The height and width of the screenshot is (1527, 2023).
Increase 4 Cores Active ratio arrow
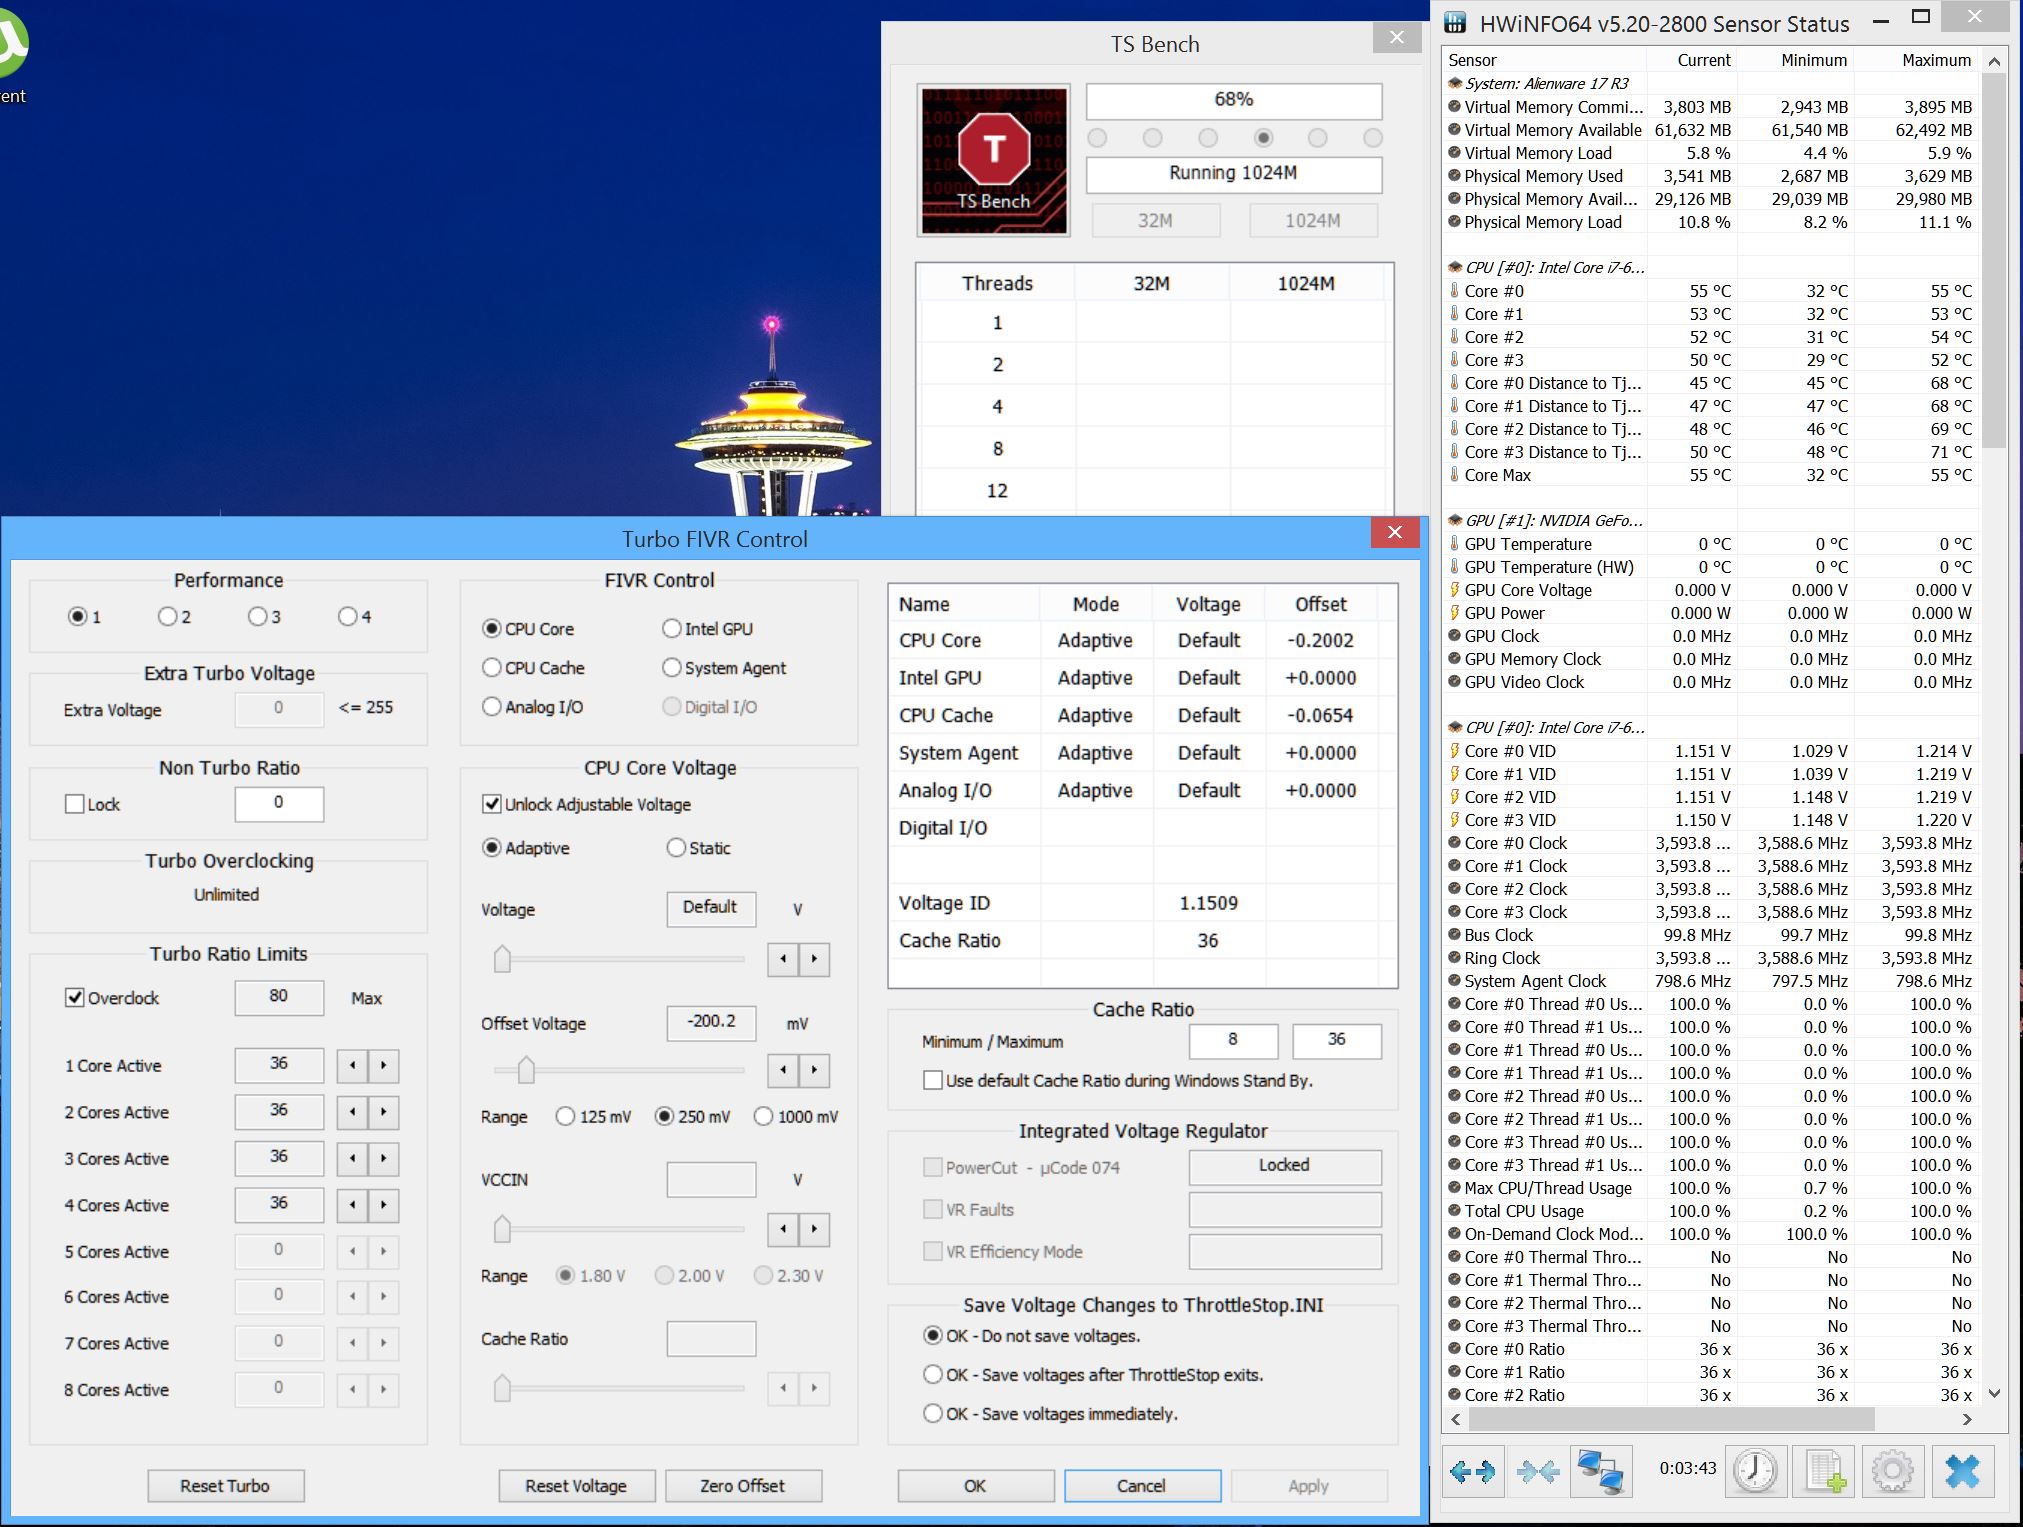[384, 1205]
